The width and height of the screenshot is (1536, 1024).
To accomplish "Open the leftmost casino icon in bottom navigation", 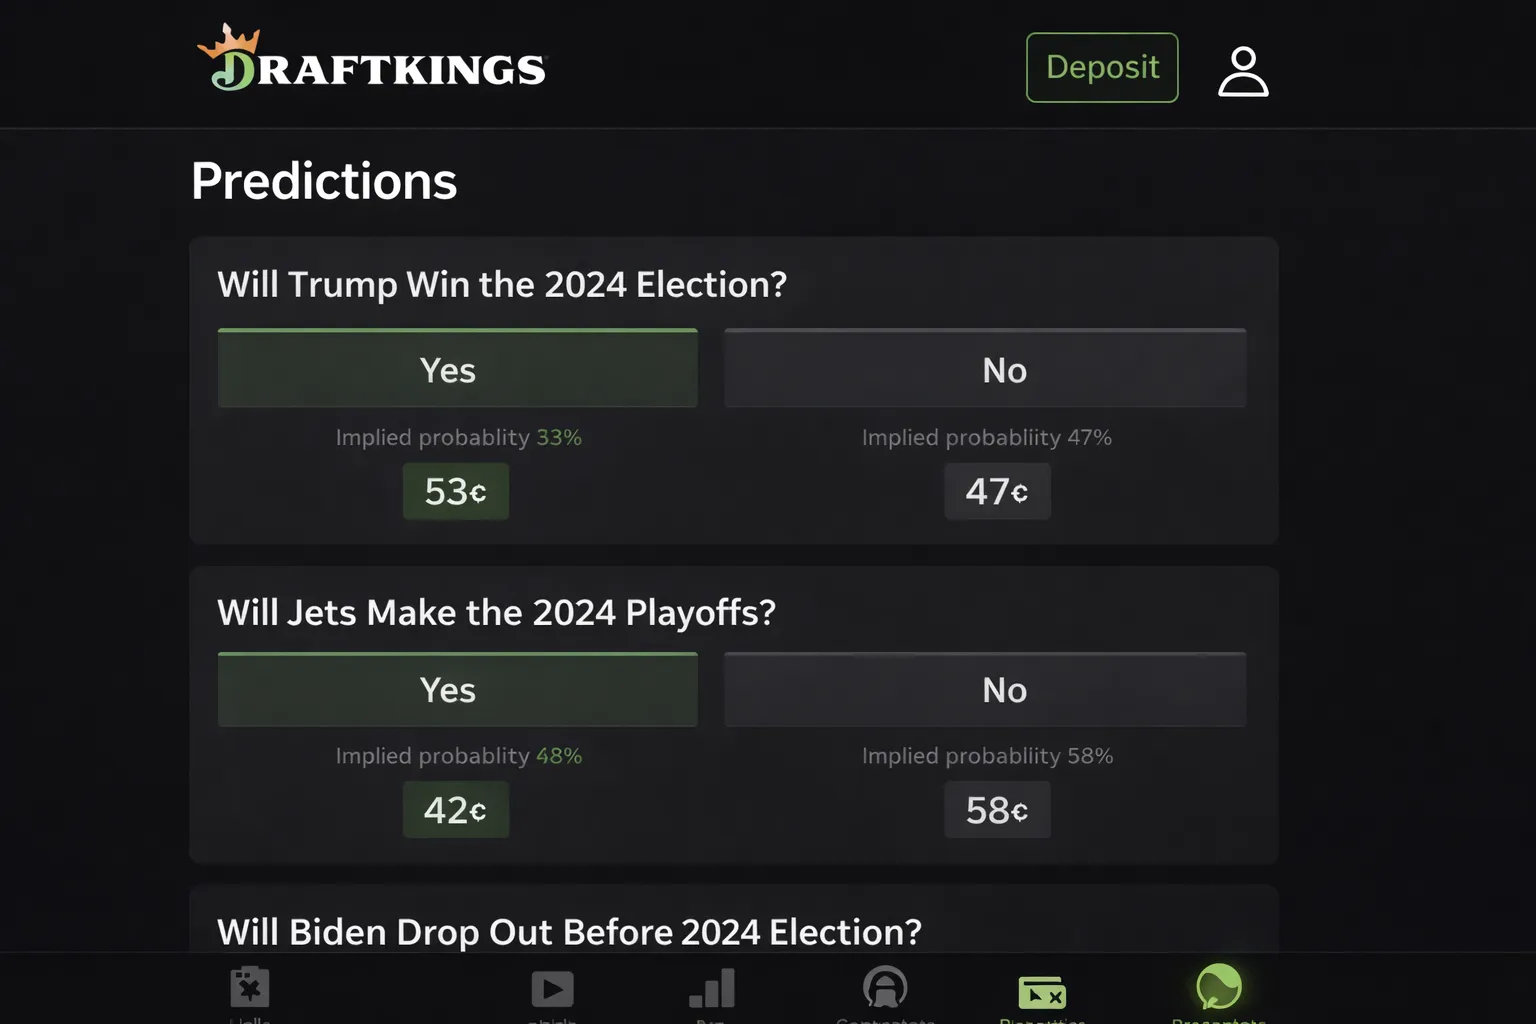I will tap(249, 988).
